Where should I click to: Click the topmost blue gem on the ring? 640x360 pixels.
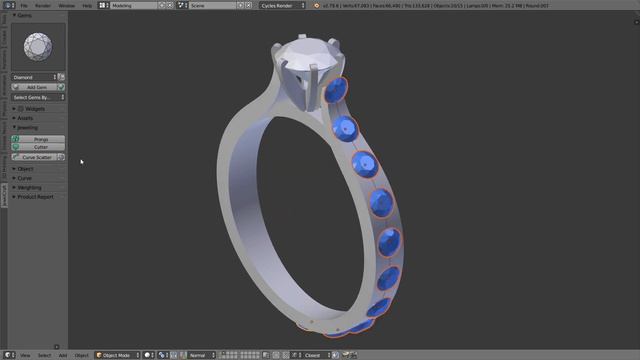click(336, 89)
